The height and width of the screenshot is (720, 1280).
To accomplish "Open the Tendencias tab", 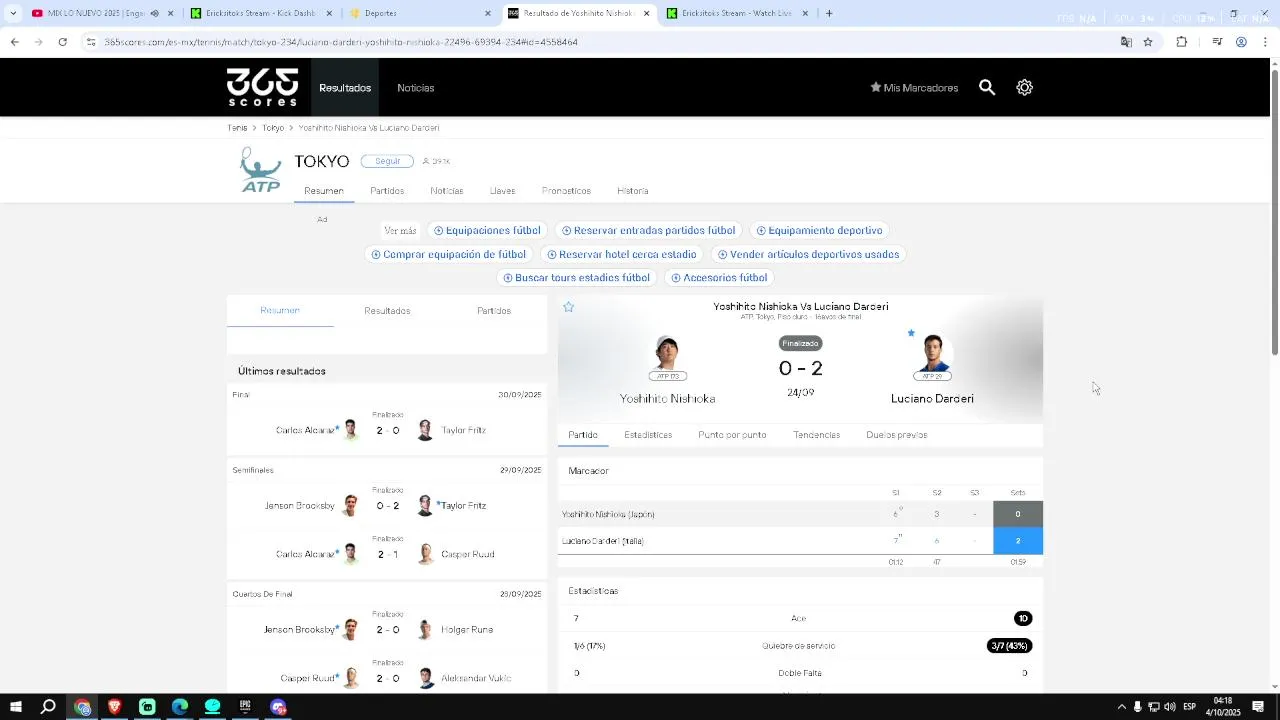I will 816,435.
